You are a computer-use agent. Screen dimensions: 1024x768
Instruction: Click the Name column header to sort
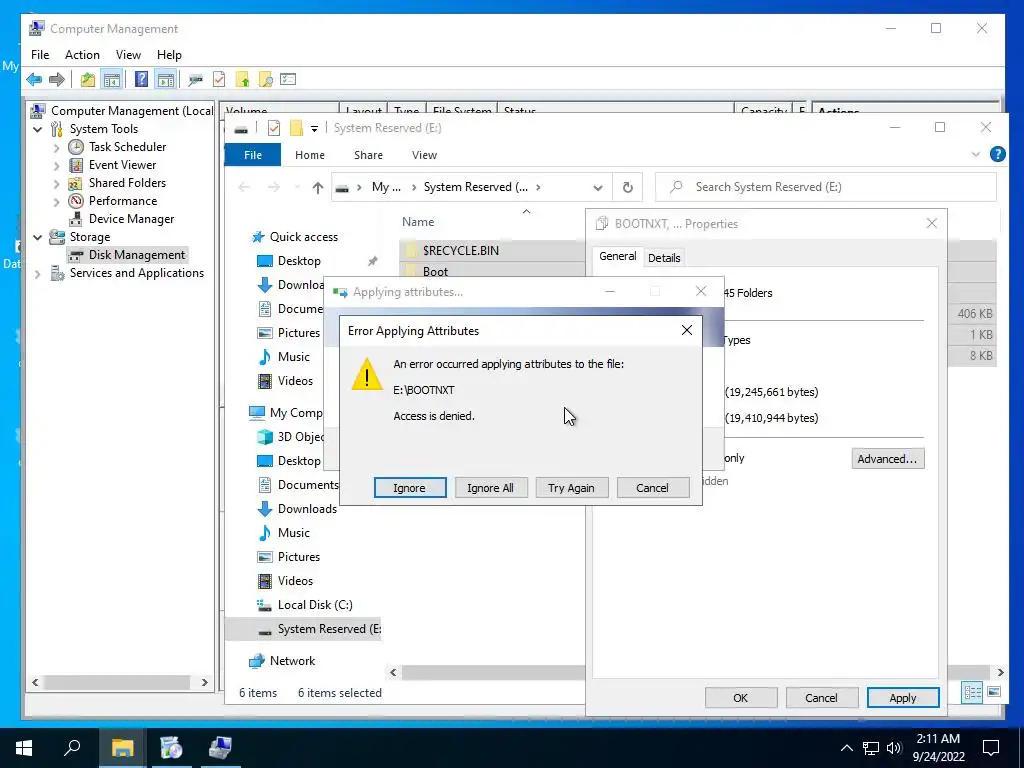[418, 222]
